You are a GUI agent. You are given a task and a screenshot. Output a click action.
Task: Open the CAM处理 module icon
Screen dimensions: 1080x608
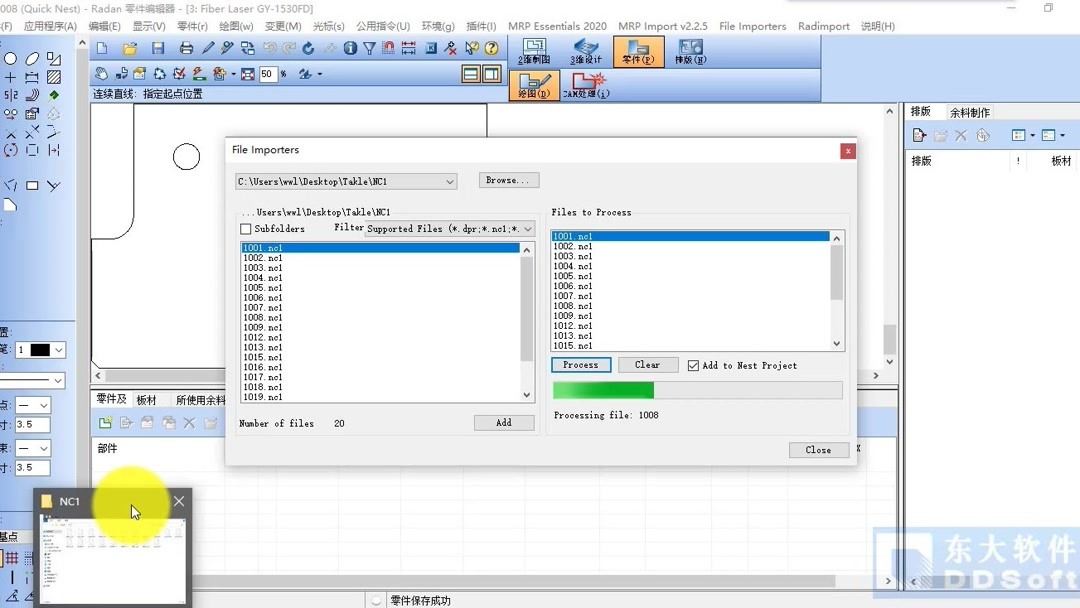pos(587,85)
